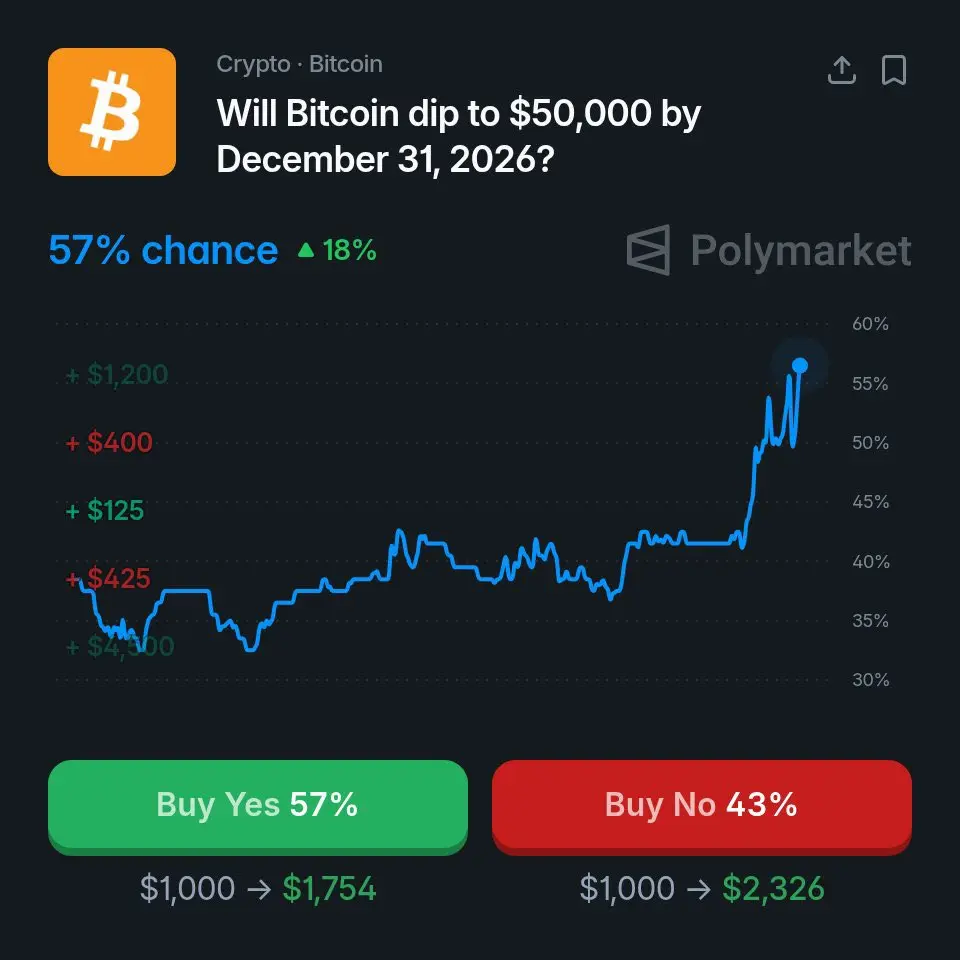Select the current price dot on chart

800,366
